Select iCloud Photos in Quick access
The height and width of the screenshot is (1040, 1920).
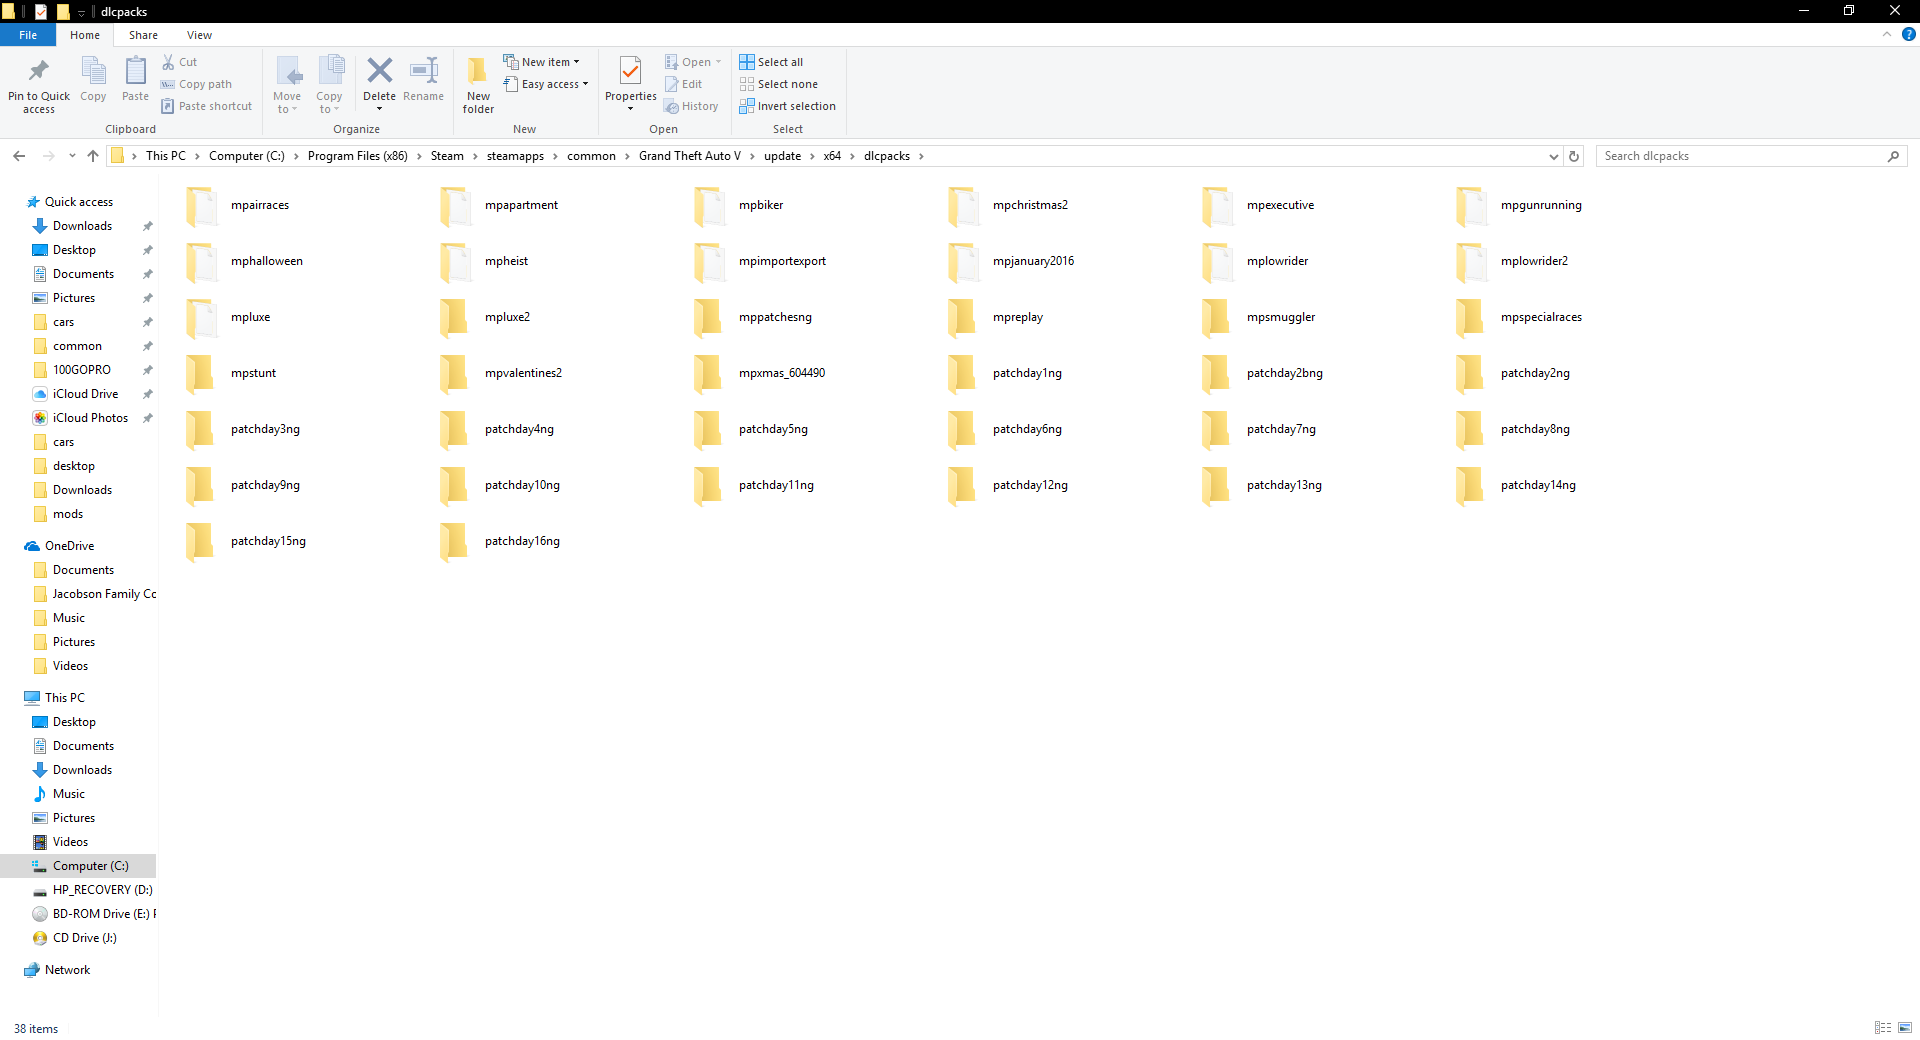[90, 418]
